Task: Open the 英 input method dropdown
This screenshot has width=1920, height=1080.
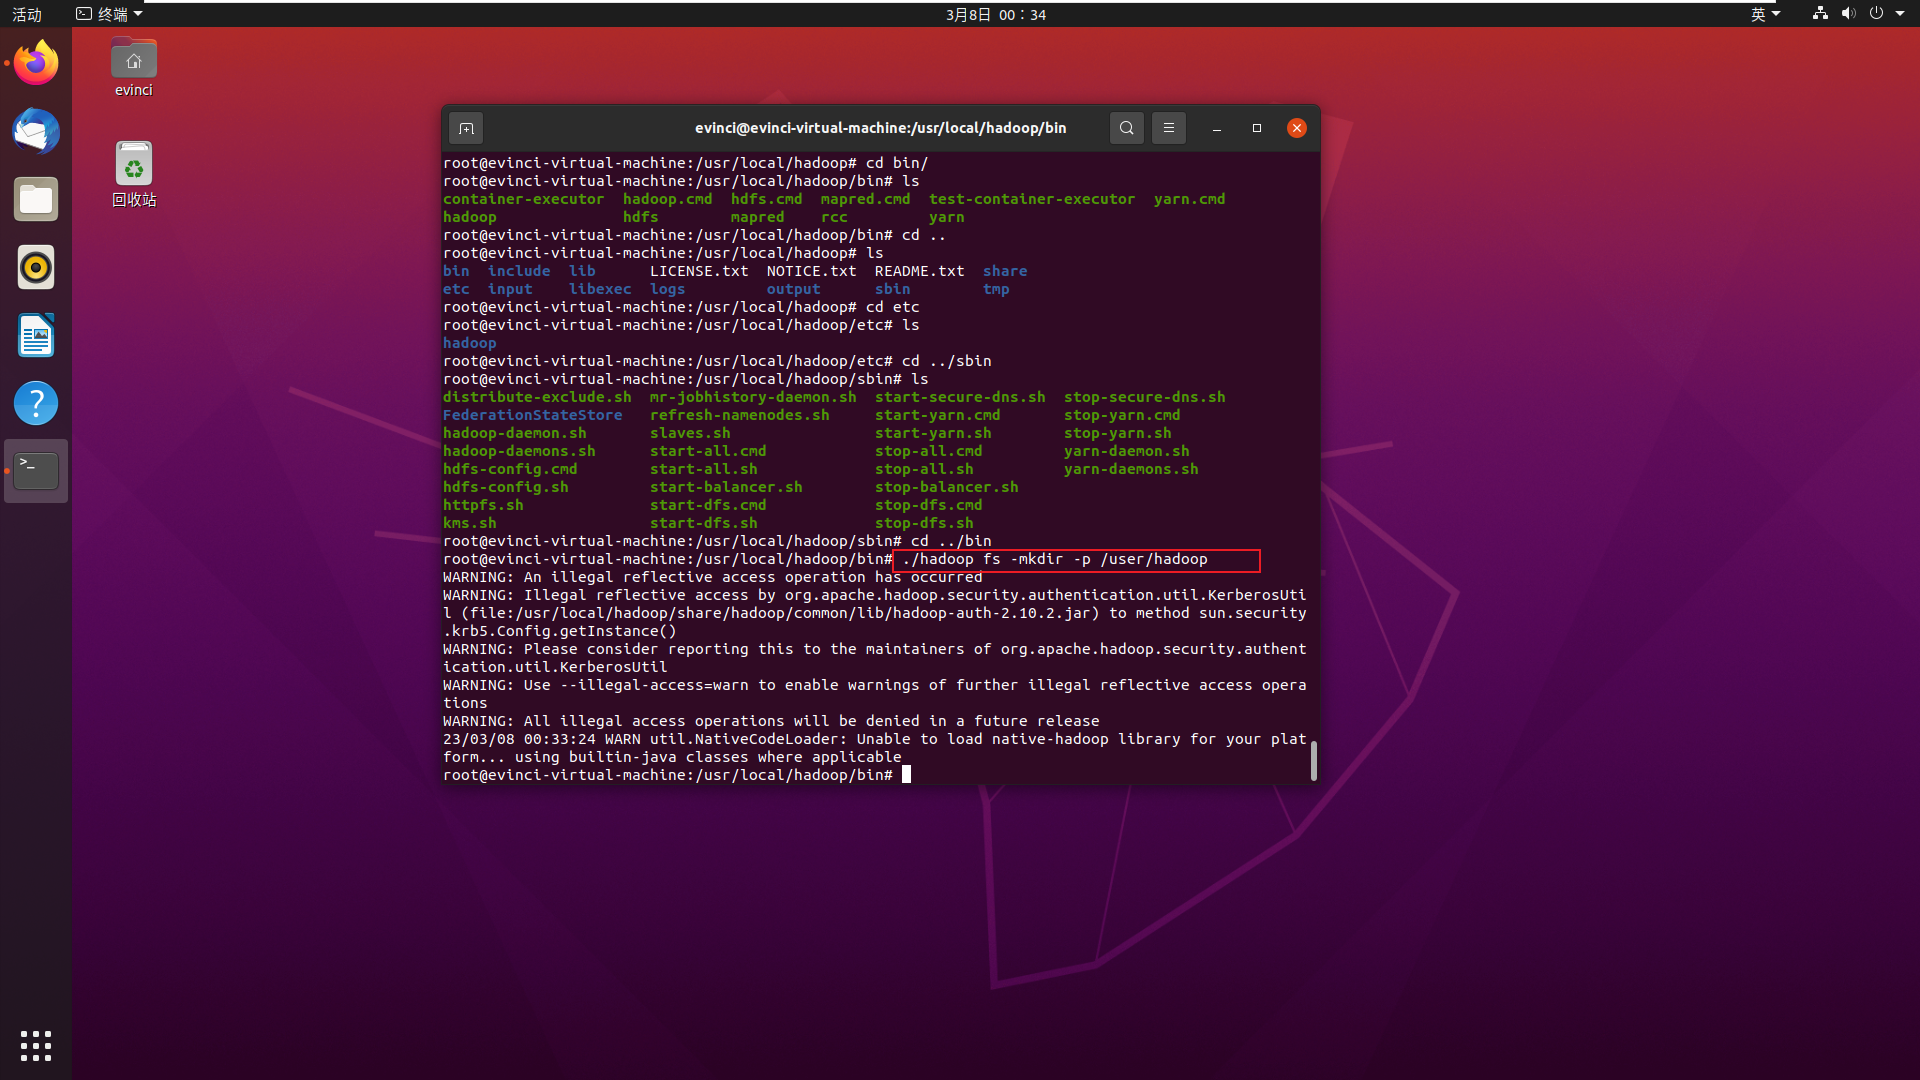Action: [1765, 14]
